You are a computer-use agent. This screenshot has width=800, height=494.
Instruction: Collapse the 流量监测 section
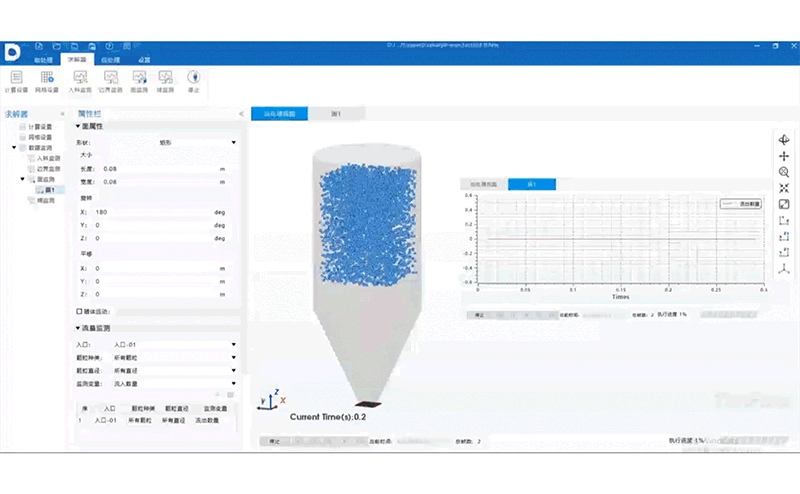coord(78,327)
